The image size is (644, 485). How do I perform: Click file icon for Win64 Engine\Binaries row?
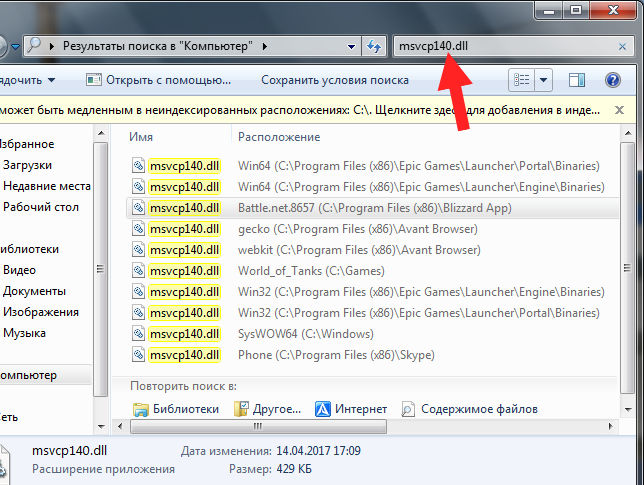click(138, 187)
